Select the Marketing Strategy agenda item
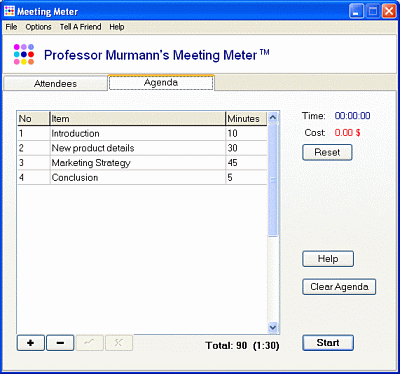The height and width of the screenshot is (374, 400). (x=137, y=163)
